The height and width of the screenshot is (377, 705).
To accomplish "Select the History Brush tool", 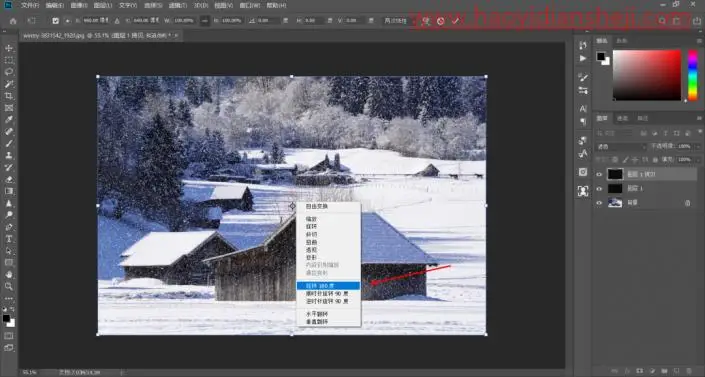I will click(x=9, y=167).
